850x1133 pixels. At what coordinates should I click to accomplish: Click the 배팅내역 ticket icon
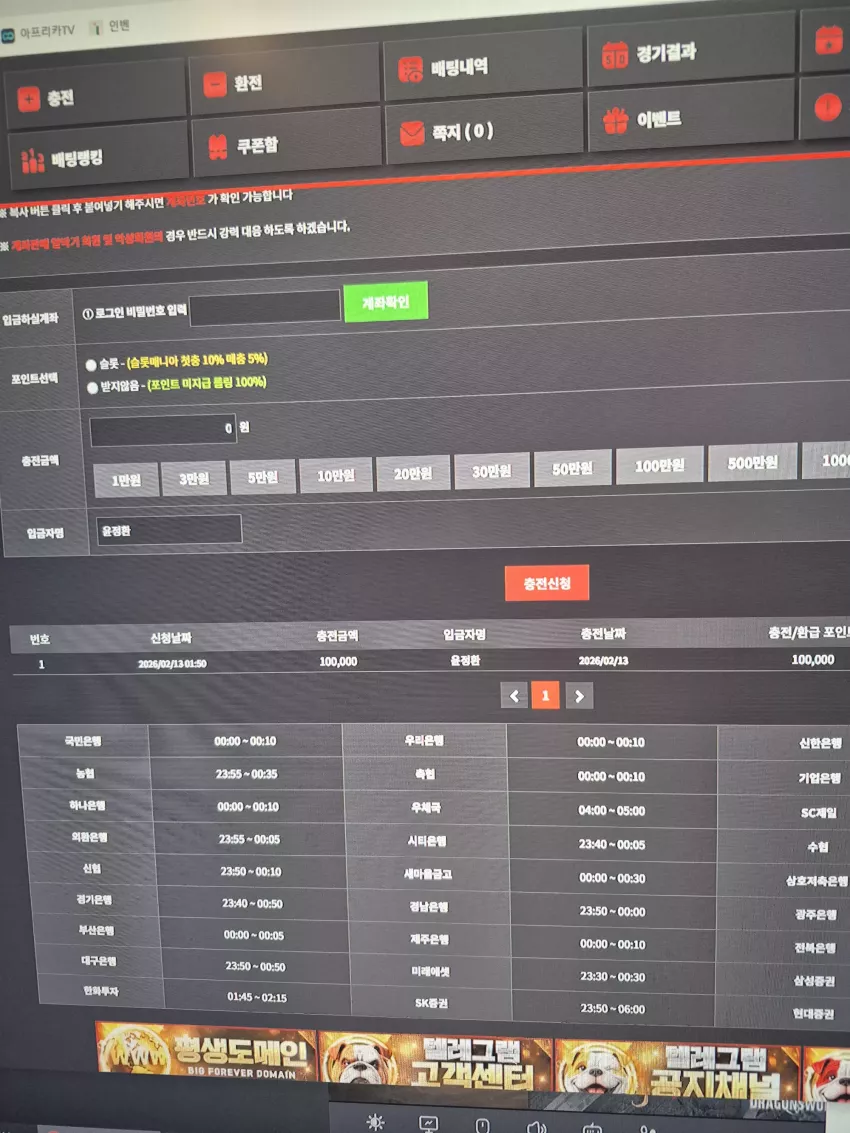[411, 70]
